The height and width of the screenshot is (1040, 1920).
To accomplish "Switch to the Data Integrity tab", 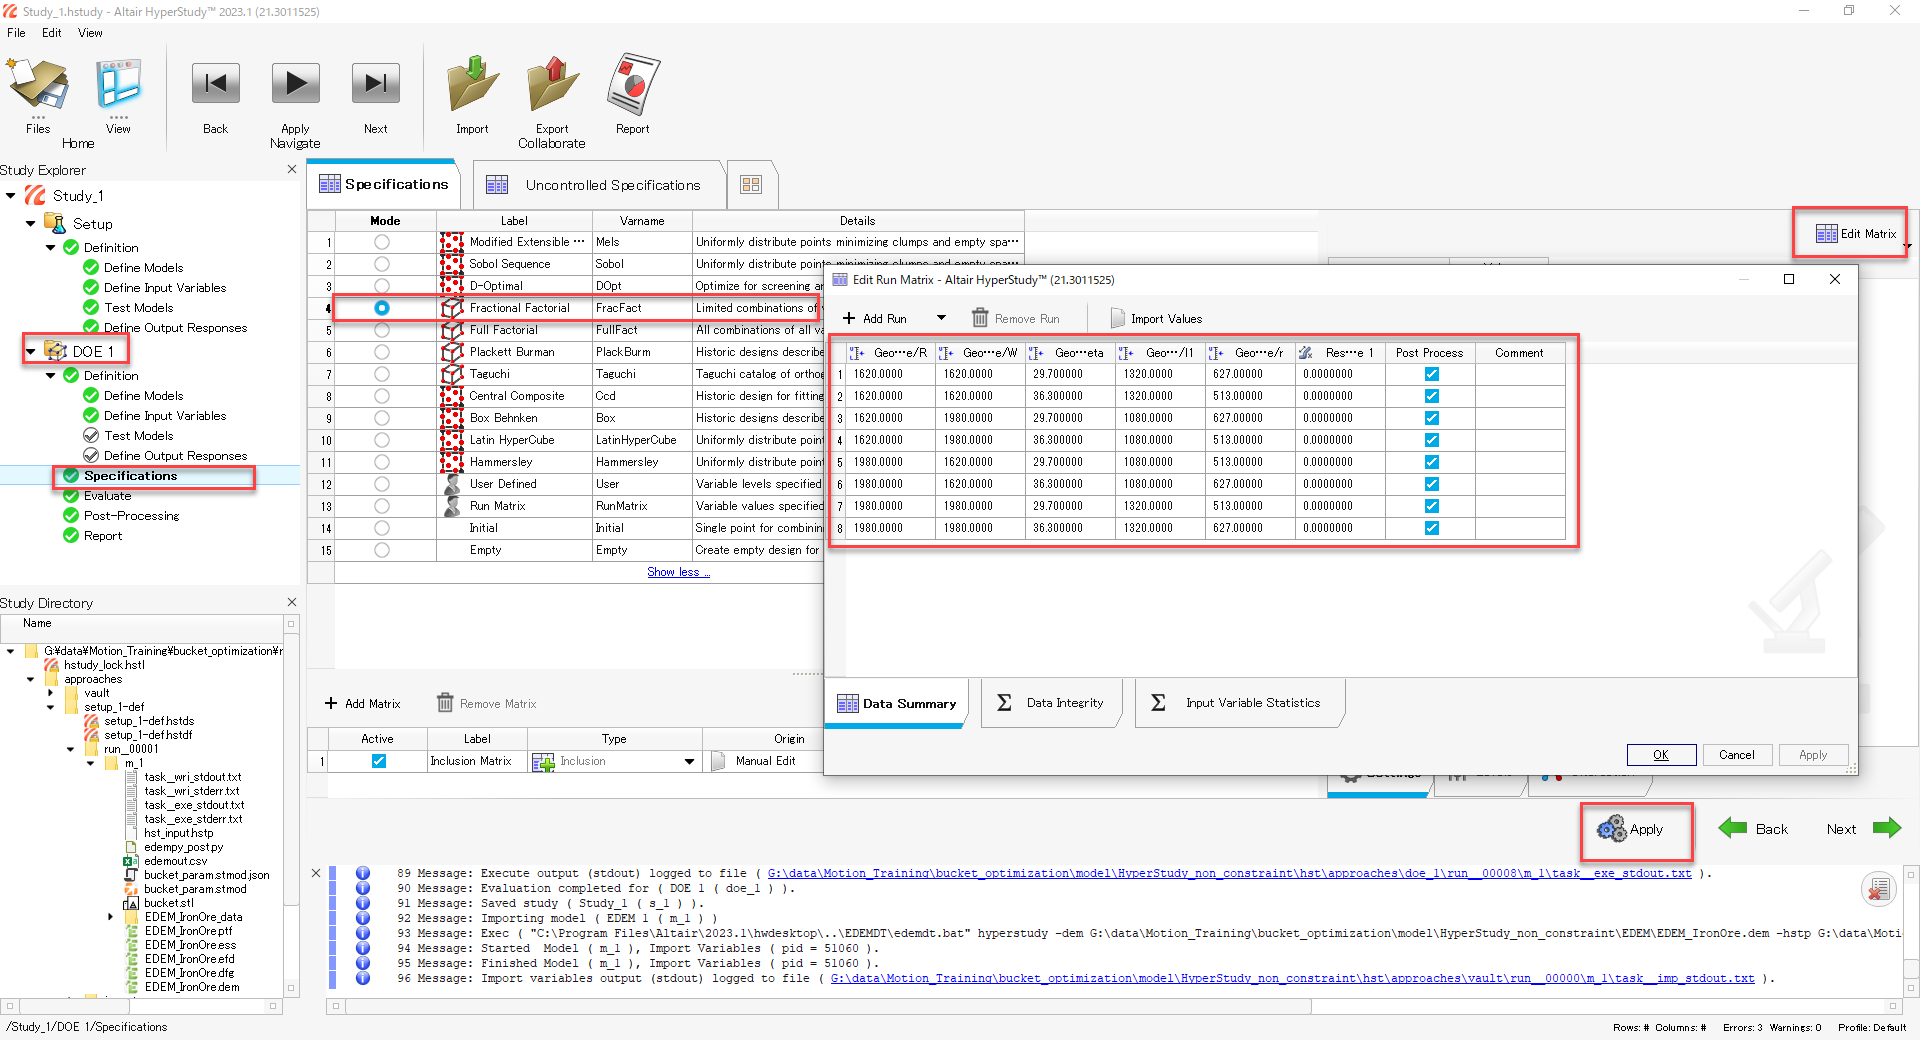I will tap(1051, 703).
